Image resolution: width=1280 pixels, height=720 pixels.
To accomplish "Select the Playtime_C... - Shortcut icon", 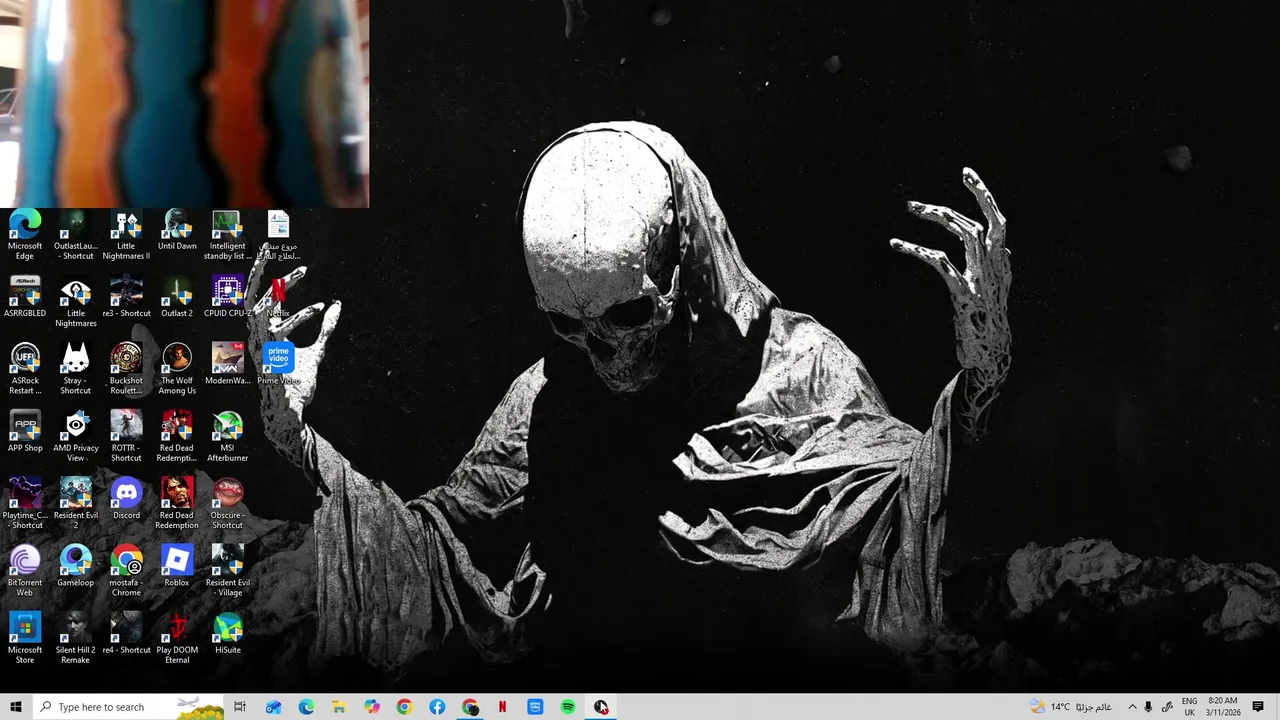I will point(25,503).
